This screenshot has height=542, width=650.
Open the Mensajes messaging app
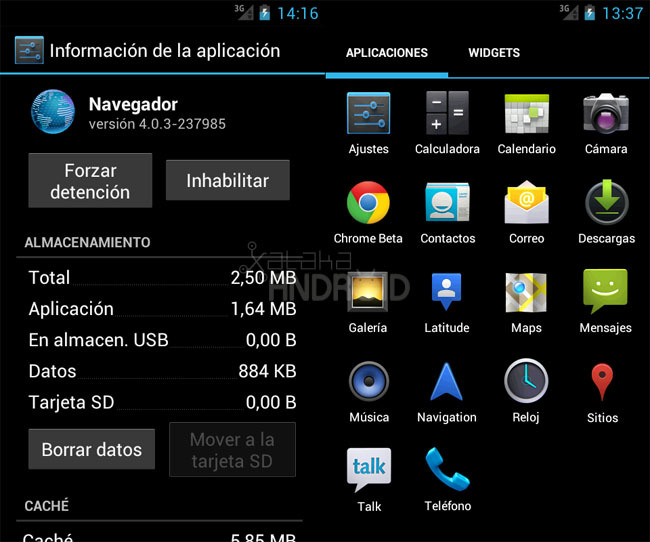tap(606, 301)
